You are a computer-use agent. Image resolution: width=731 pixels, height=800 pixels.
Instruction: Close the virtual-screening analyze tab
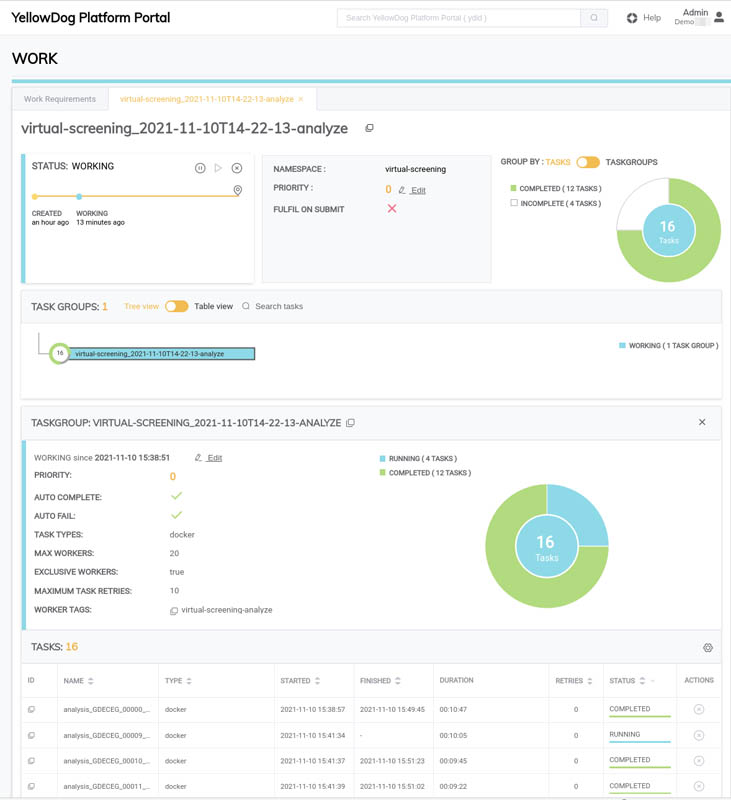tap(301, 99)
